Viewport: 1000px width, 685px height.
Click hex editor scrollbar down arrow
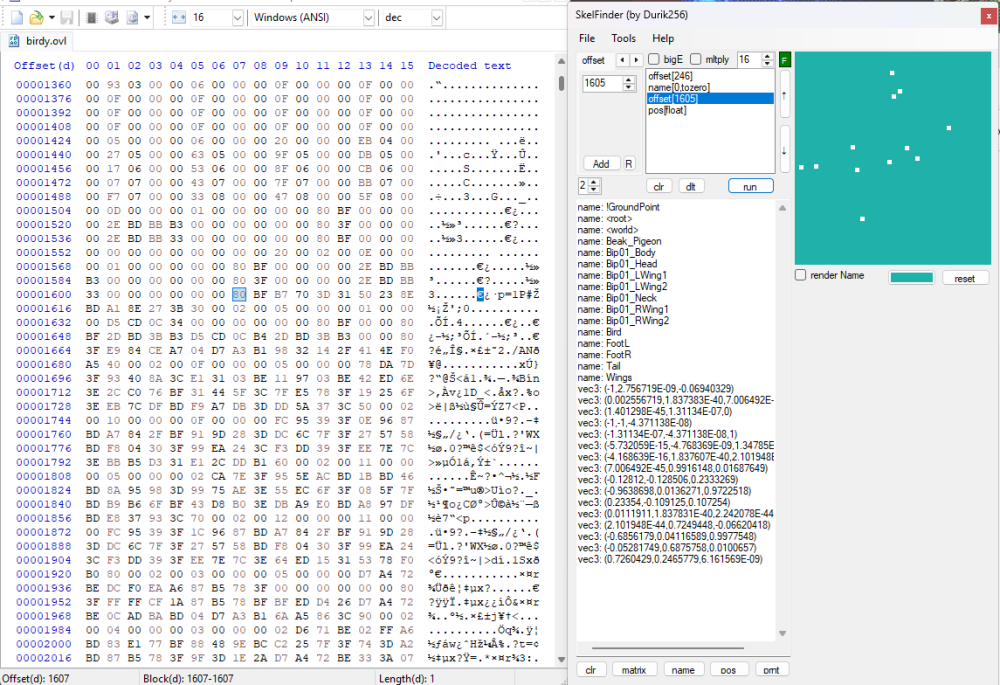(561, 659)
